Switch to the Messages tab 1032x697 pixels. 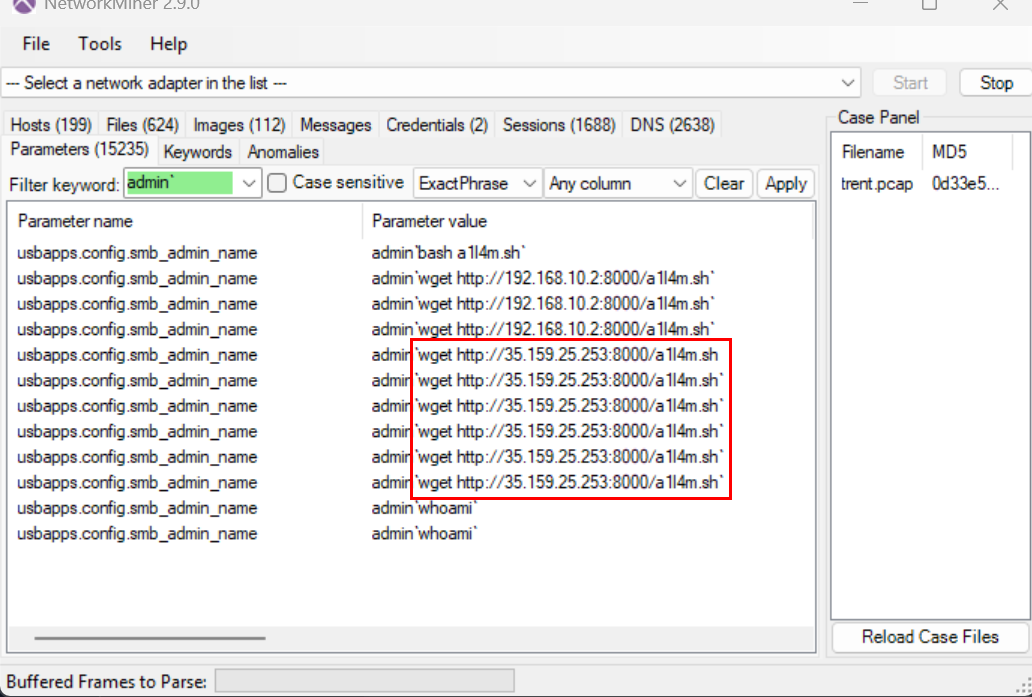click(336, 124)
